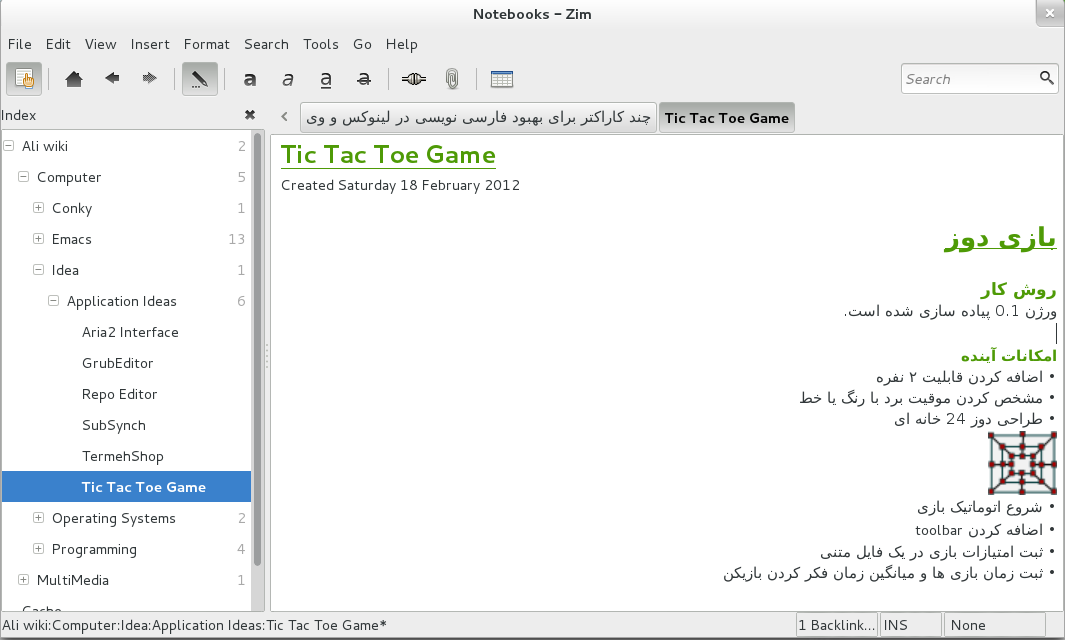Click the forward navigation arrow

149,79
